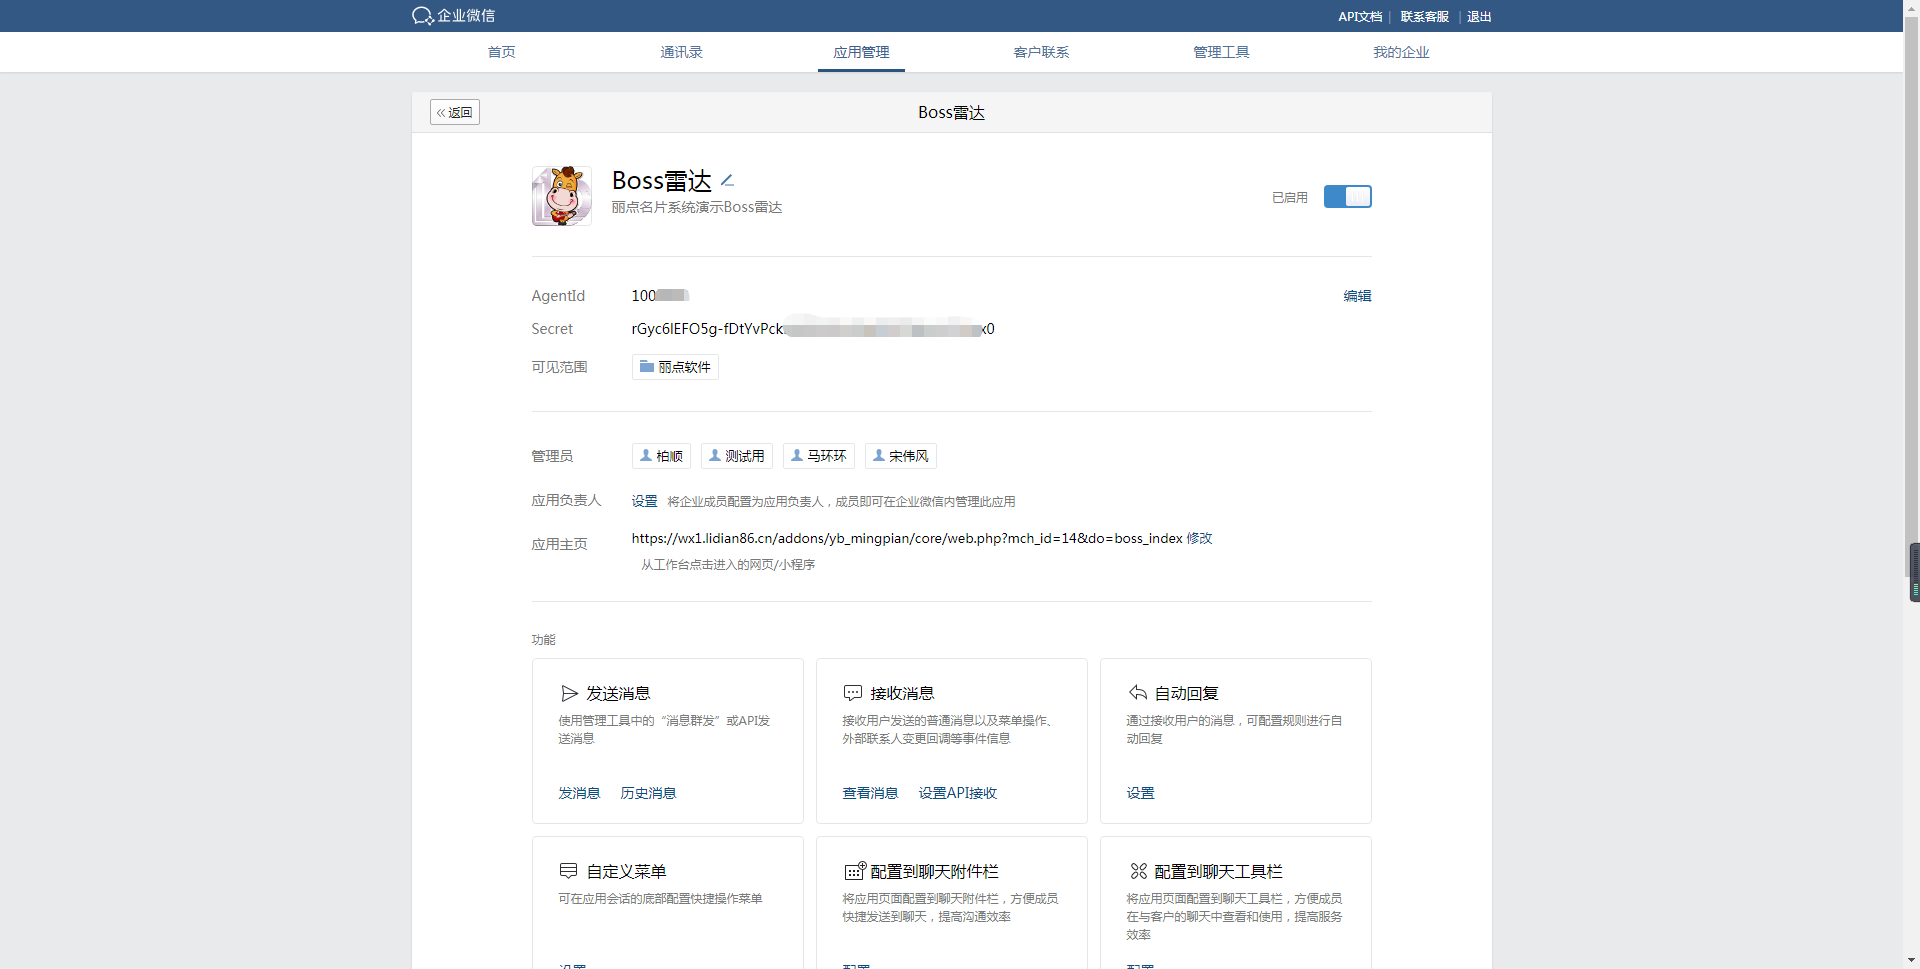Screen dimensions: 1920x969
Task: Click the wx1.lidian86.cn homepage URL text
Action: [x=907, y=538]
